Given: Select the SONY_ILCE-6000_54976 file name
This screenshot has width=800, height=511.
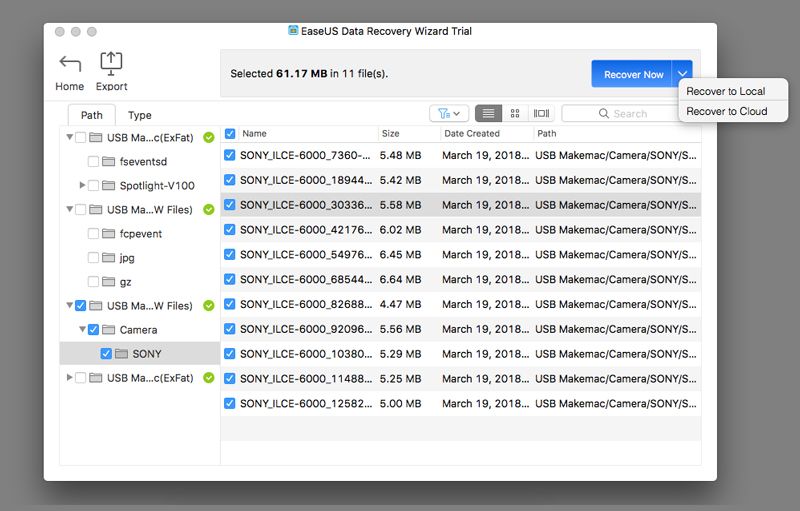Looking at the screenshot, I should [x=306, y=254].
